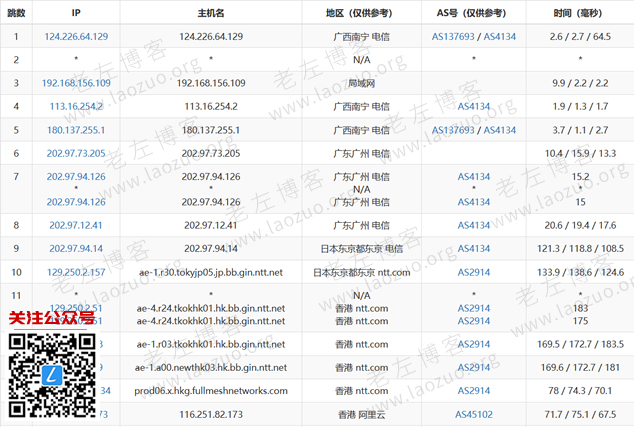The height and width of the screenshot is (427, 634).
Task: Click the 时间（毫秒） column header
Action: coord(580,13)
